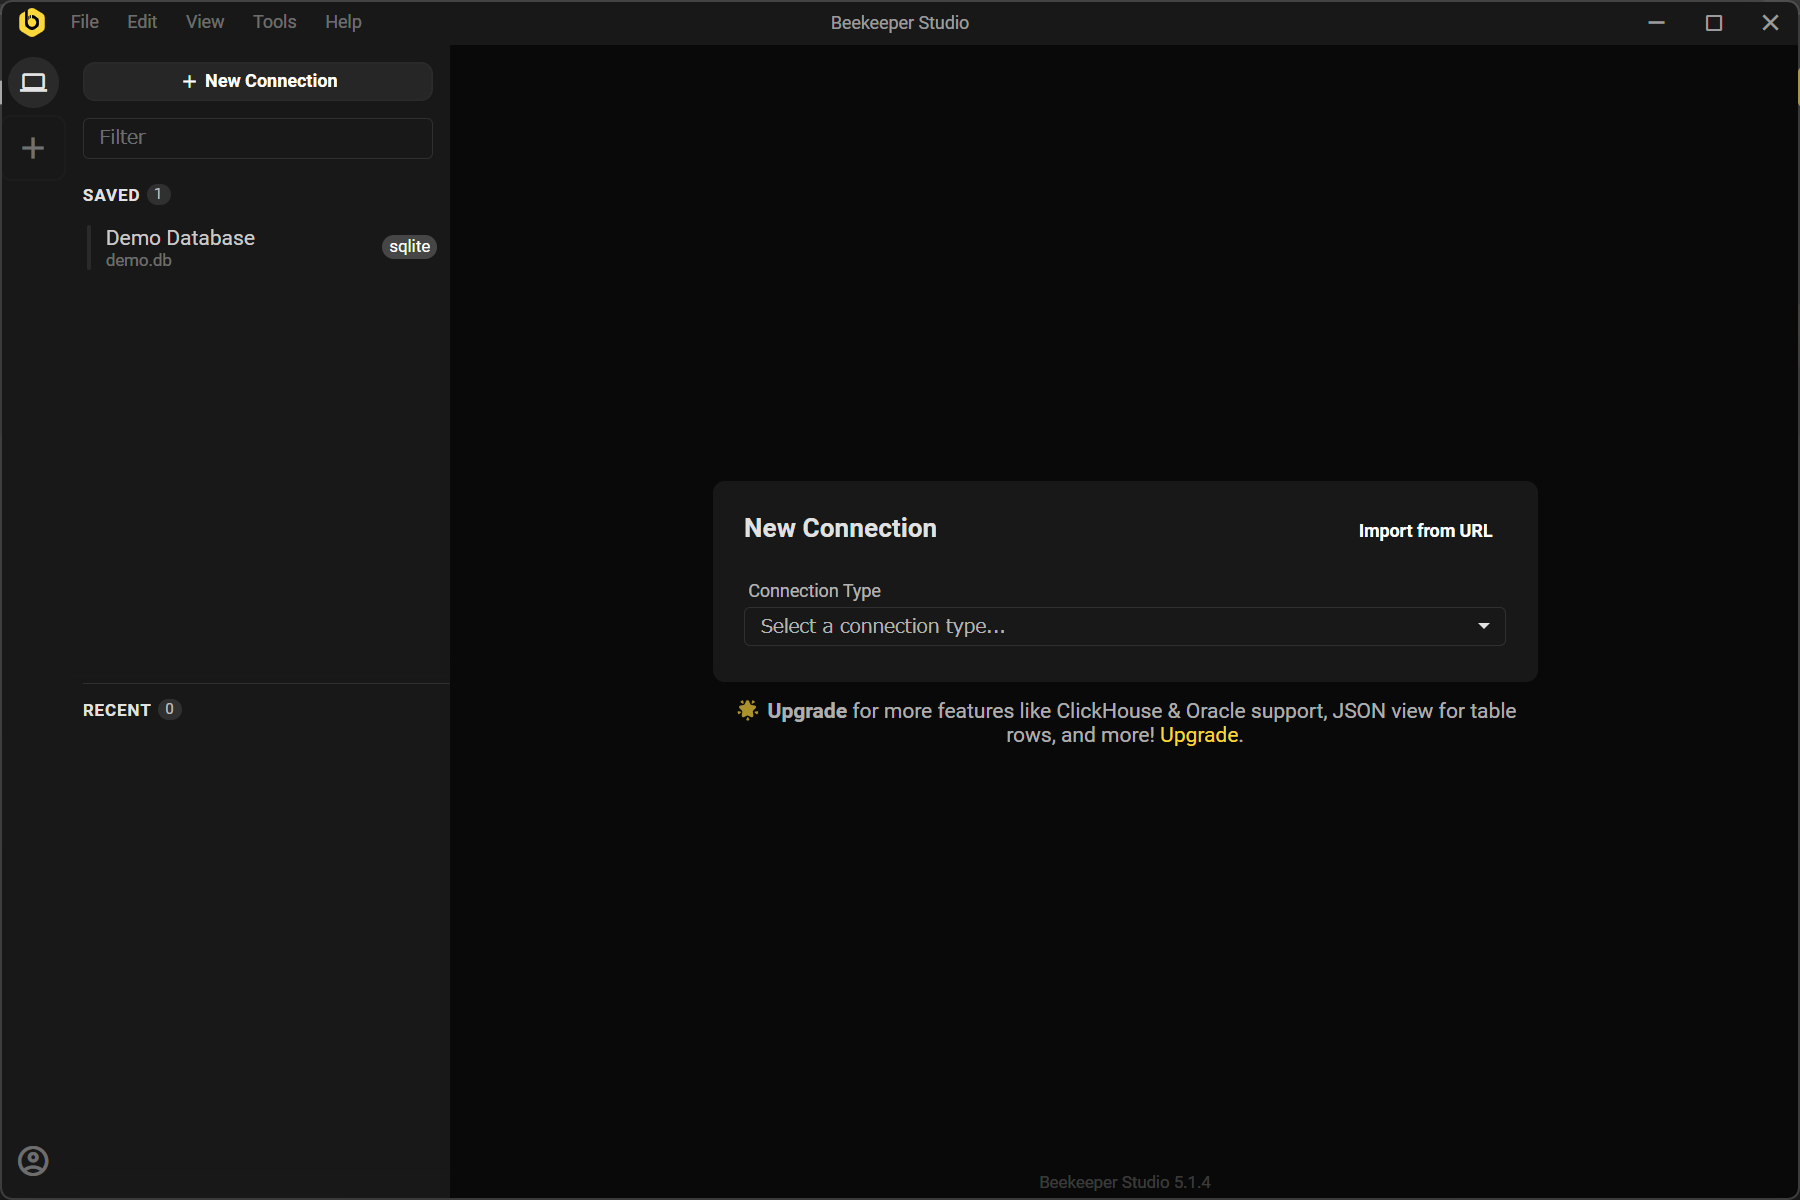
Task: Click the yellow Upgrade link
Action: point(1199,735)
